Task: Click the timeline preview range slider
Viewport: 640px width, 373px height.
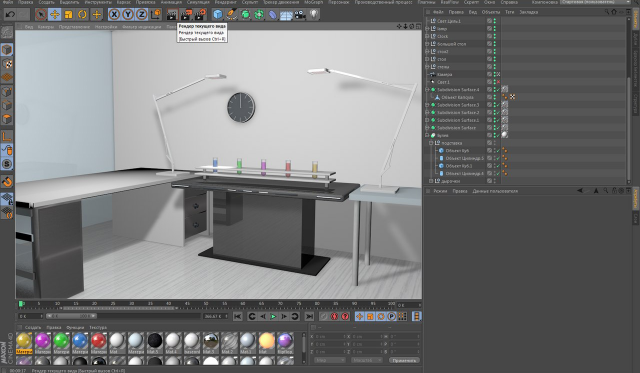Action: pyautogui.click(x=71, y=316)
